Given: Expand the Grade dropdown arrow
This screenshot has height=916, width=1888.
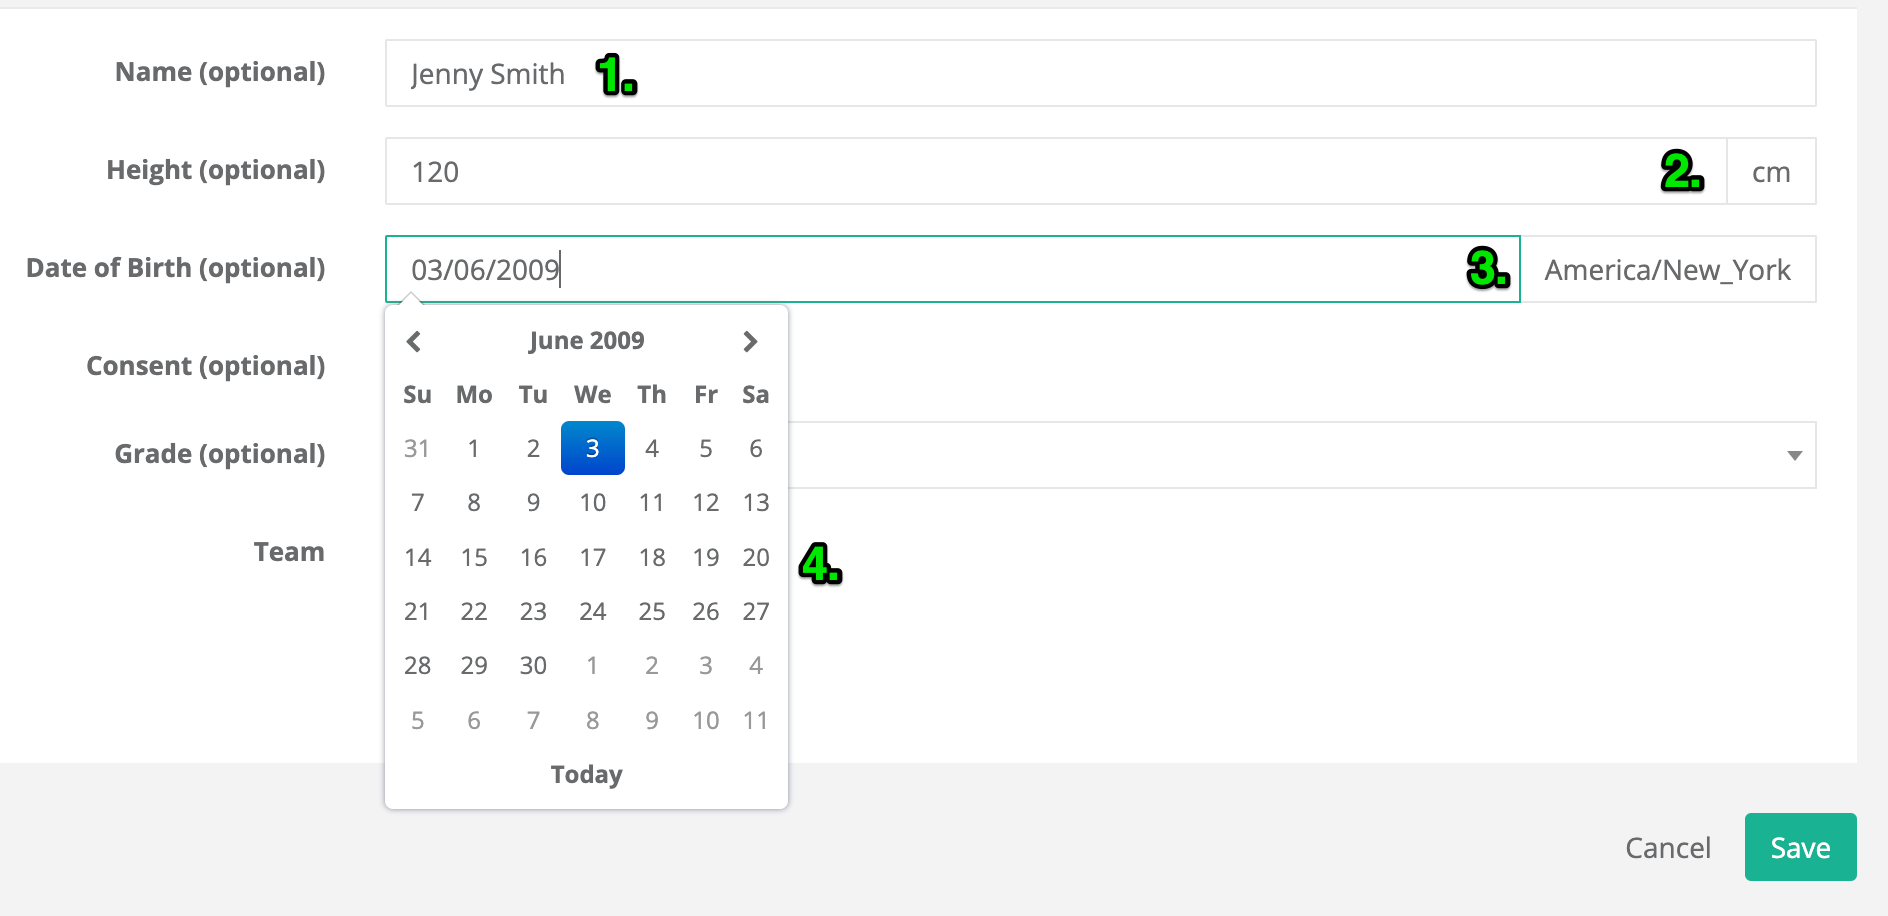Looking at the screenshot, I should pos(1794,455).
